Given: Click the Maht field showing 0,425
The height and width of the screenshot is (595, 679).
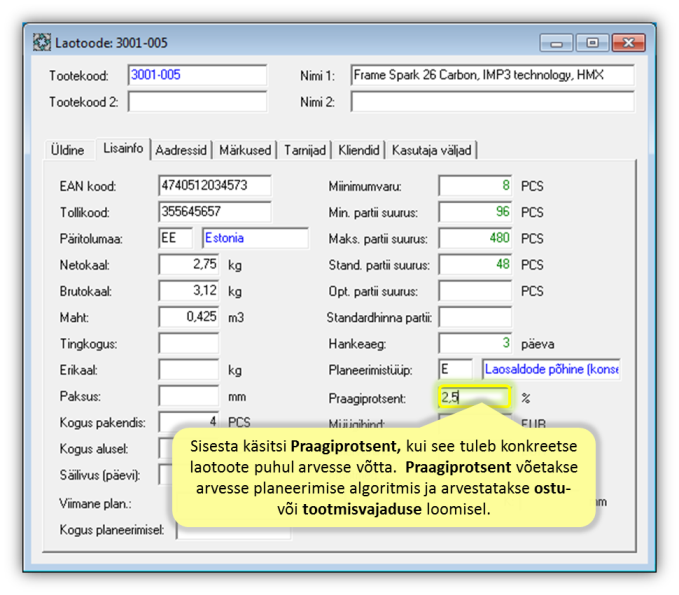Looking at the screenshot, I should point(189,317).
